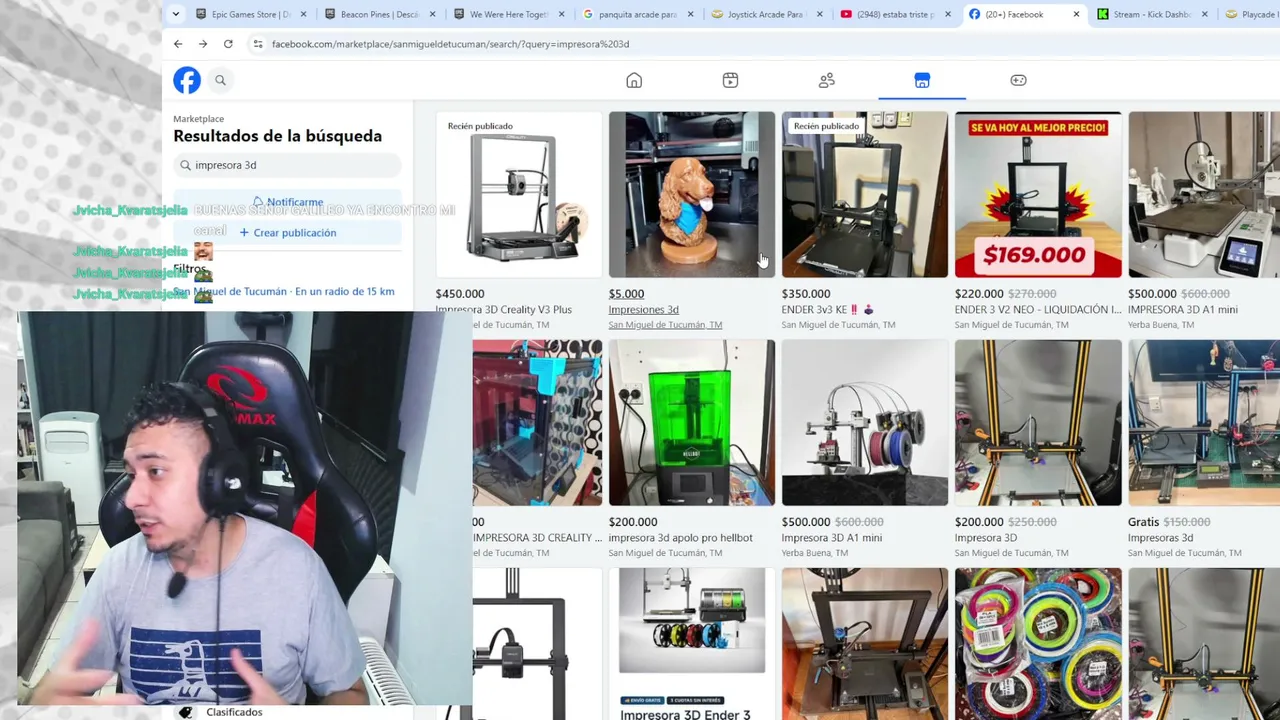1280x720 pixels.
Task: Open the $500.000 A1 mini thumbnail in top row
Action: point(1204,194)
